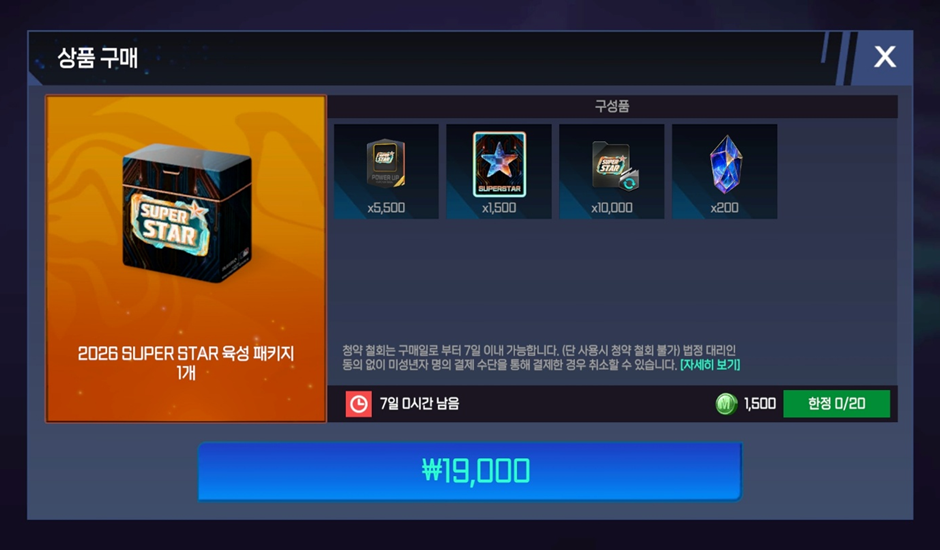Open the [자세히 보기] details link
The image size is (940, 550).
click(x=710, y=365)
